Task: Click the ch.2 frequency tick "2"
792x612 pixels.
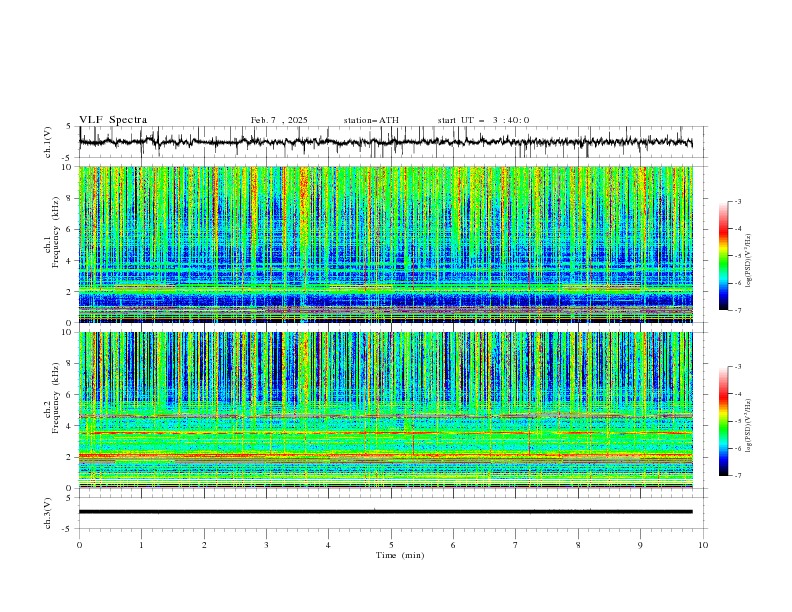Action: pyautogui.click(x=69, y=457)
